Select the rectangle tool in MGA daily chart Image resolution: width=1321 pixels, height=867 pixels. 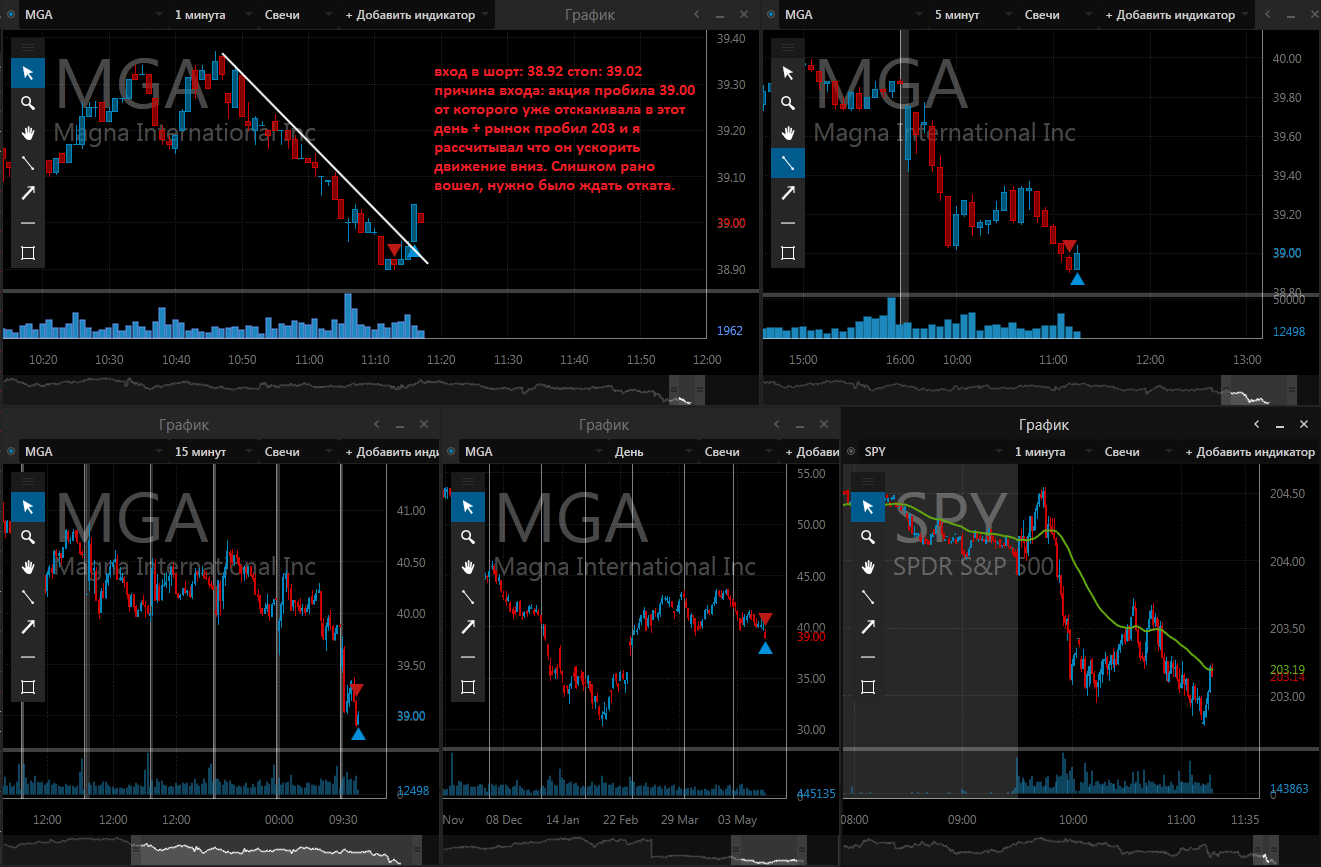pos(468,687)
